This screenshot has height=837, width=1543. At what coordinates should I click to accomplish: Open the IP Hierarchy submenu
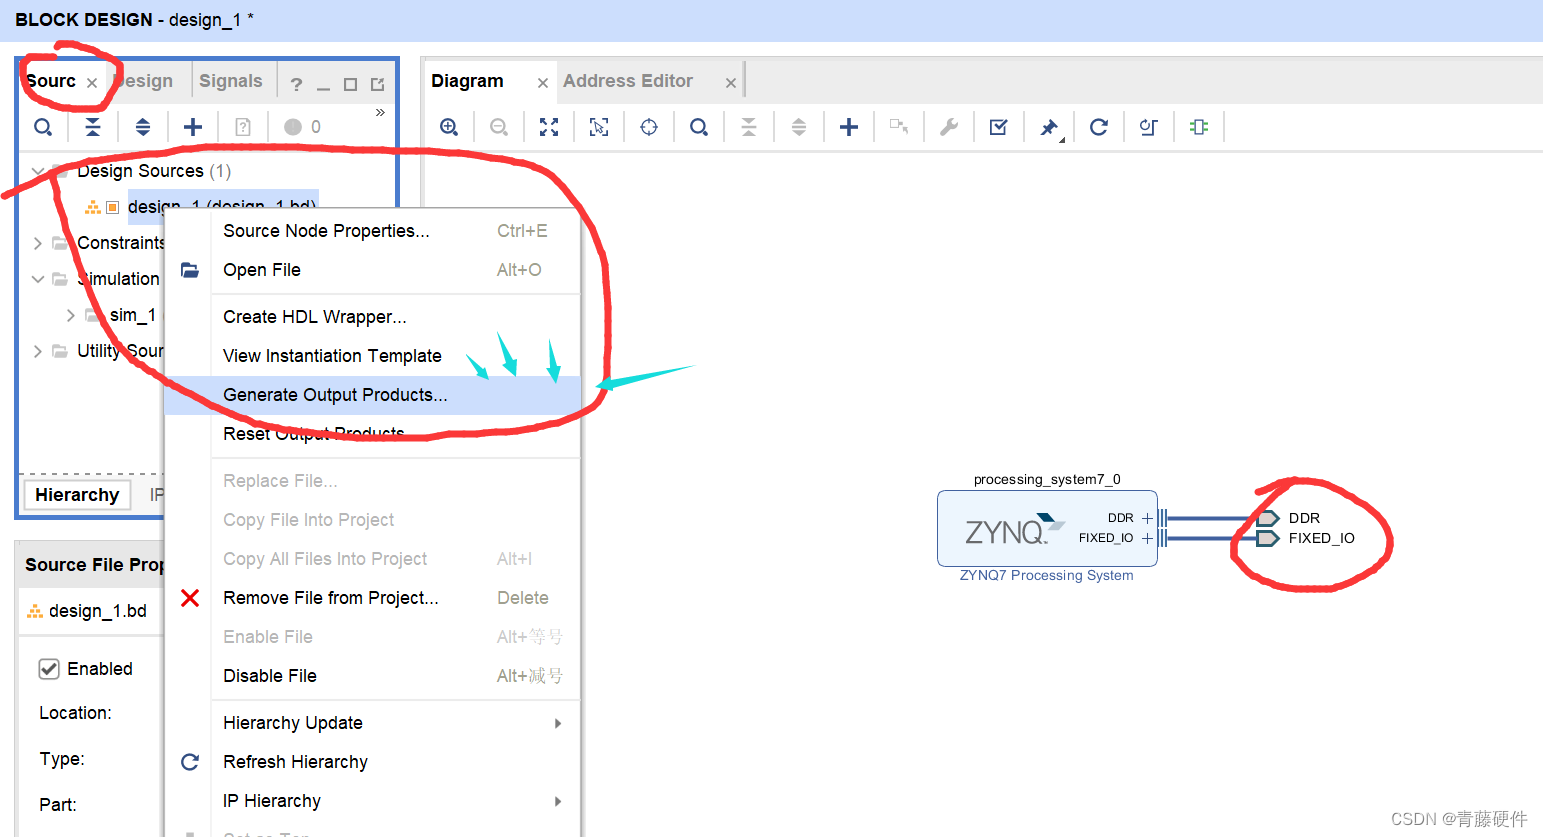pyautogui.click(x=372, y=801)
